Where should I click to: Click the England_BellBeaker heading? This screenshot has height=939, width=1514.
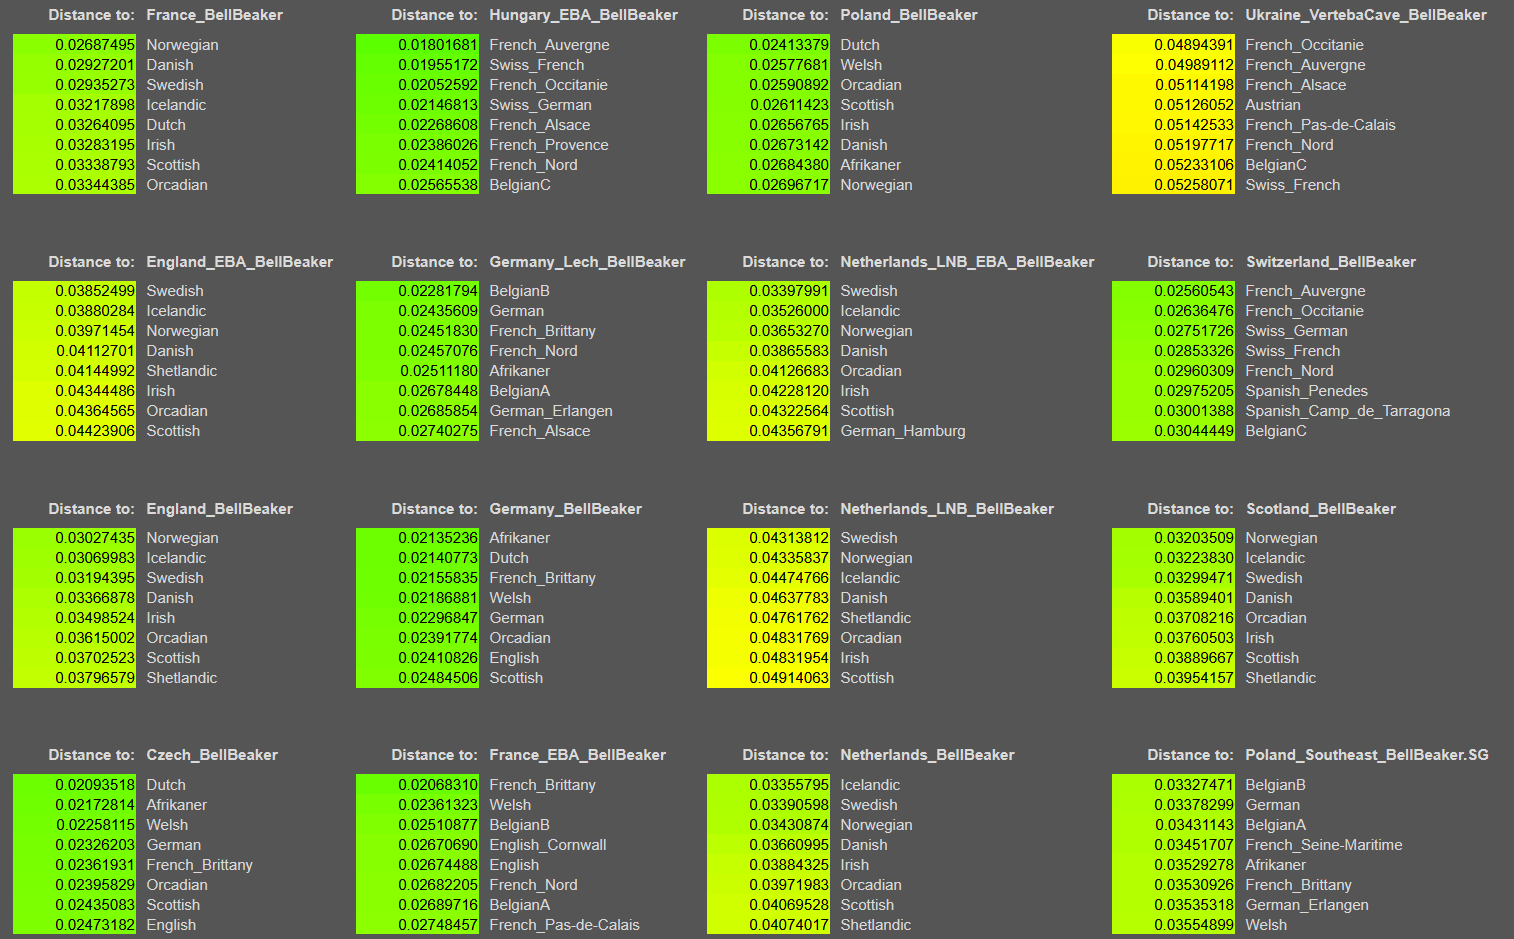click(219, 509)
